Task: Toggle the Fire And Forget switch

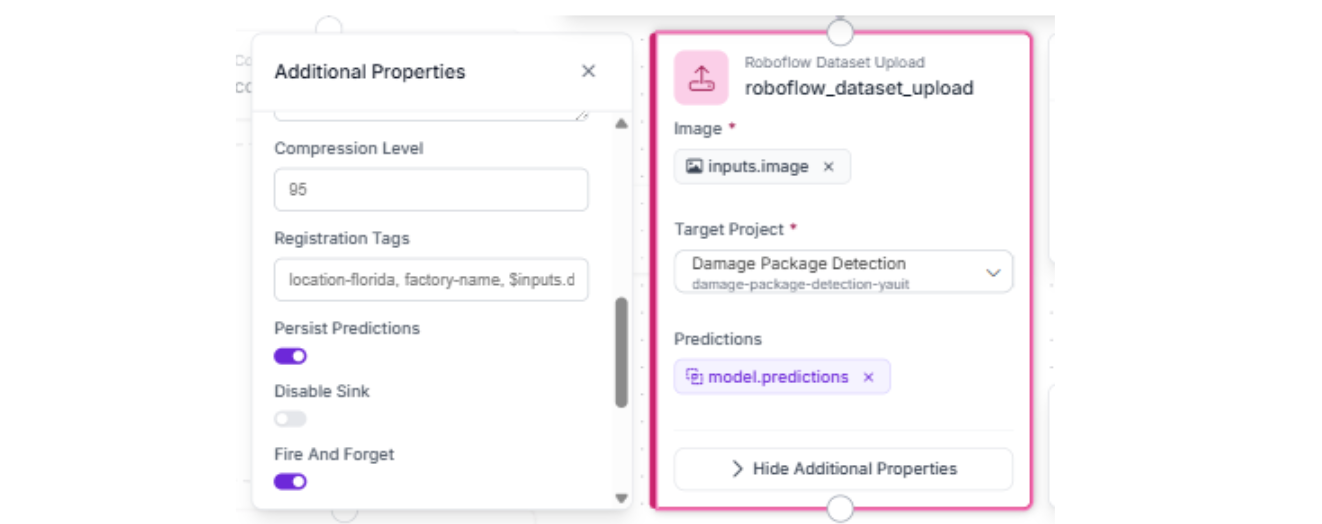Action: [x=290, y=482]
